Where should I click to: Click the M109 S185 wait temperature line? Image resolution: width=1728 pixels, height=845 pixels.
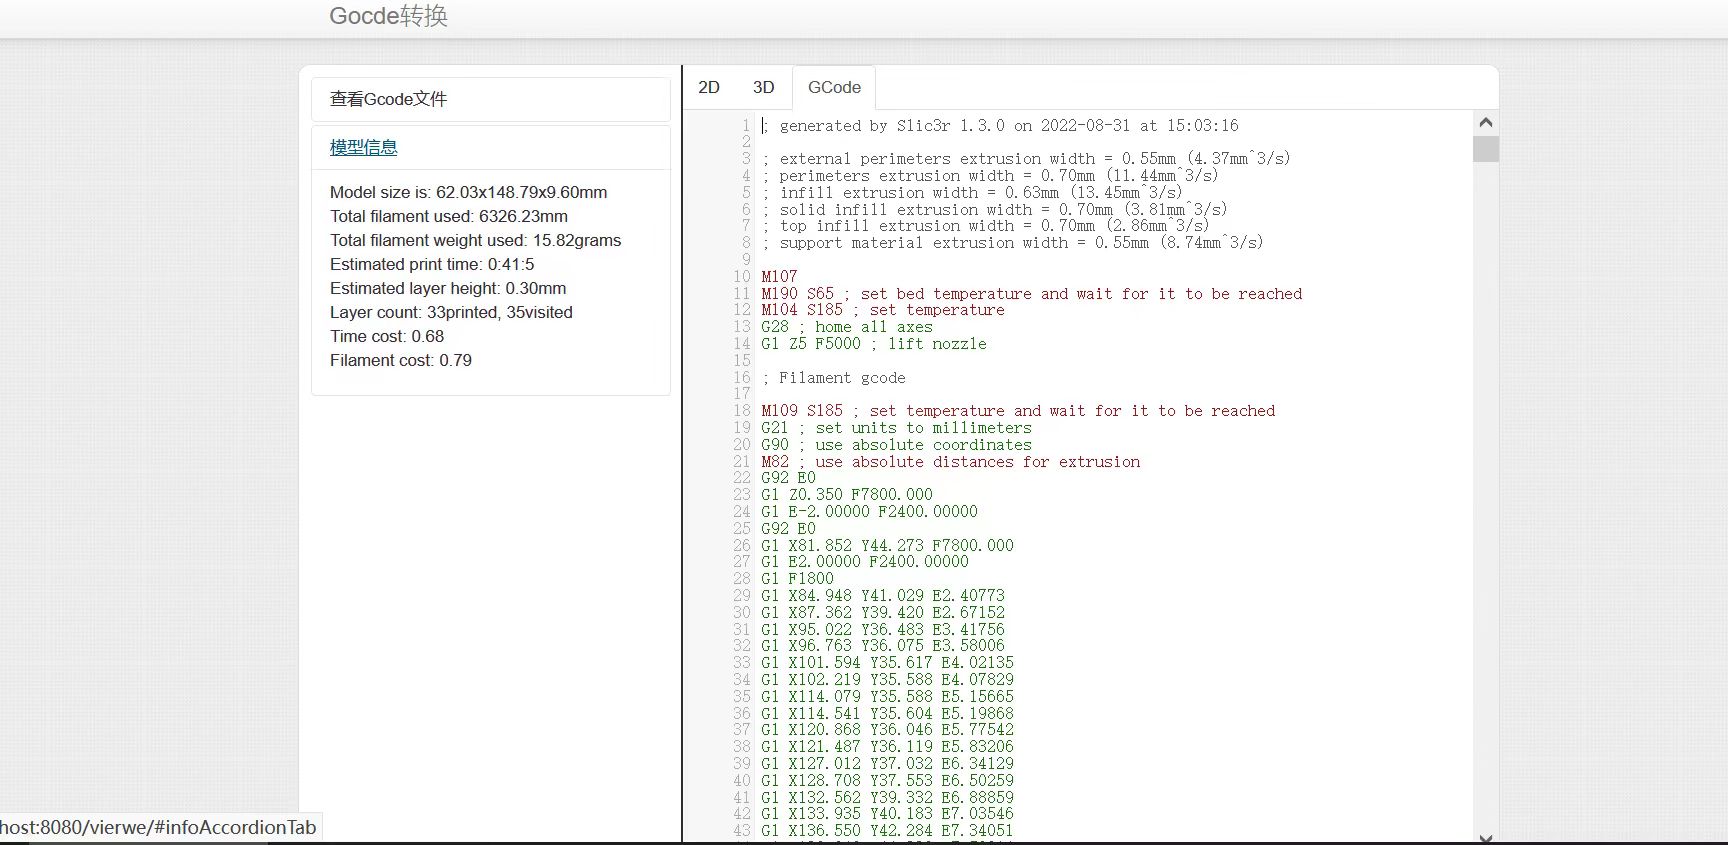tap(1018, 411)
